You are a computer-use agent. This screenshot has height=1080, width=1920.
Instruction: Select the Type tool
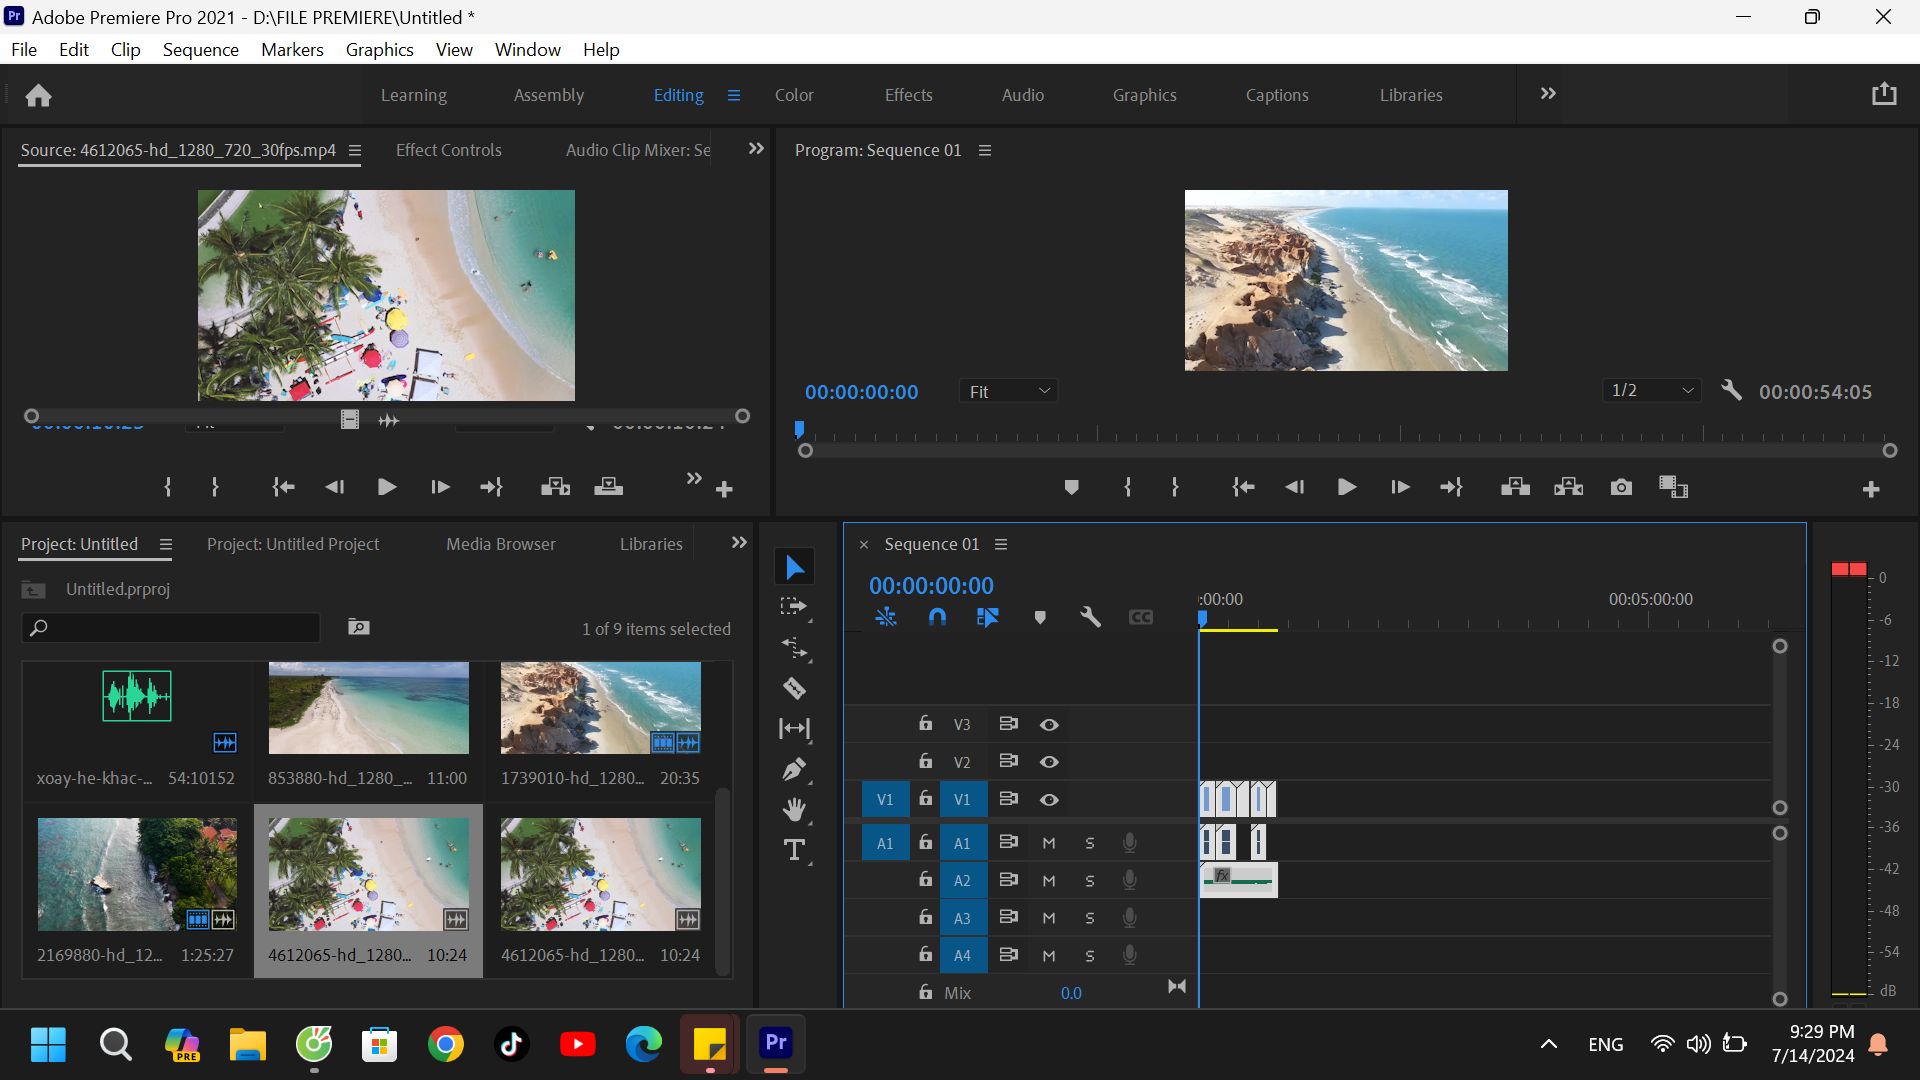point(794,850)
